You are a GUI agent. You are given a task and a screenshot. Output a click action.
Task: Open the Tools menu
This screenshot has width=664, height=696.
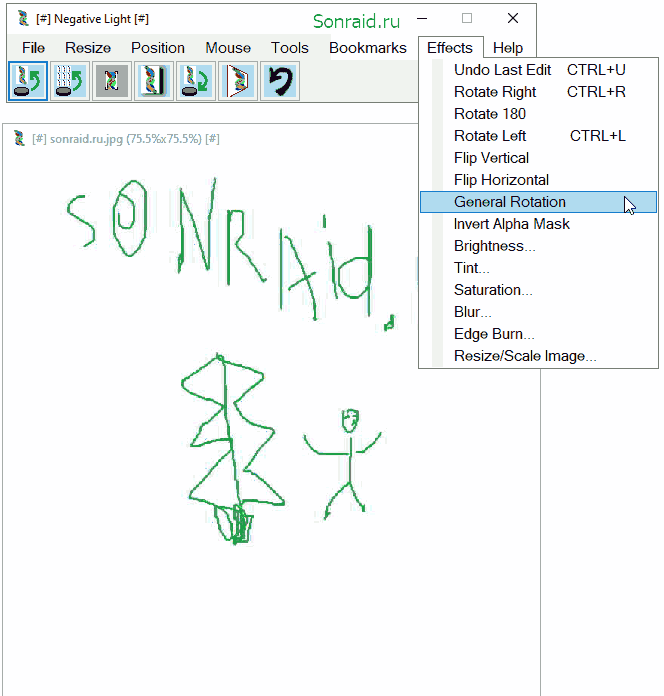point(290,48)
